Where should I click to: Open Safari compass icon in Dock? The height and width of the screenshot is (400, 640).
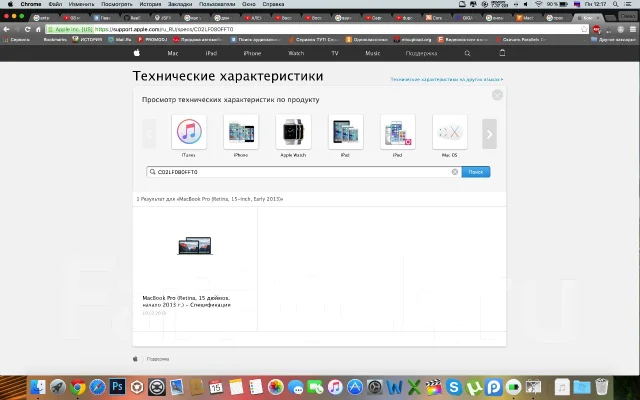[x=98, y=387]
